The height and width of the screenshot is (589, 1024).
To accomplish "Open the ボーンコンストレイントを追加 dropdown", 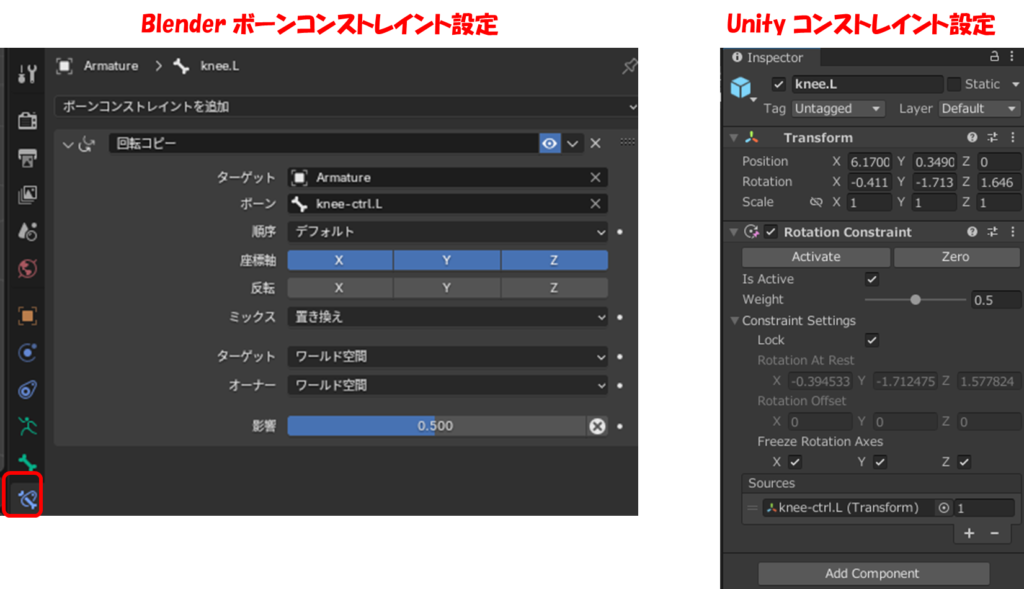I will coord(346,106).
